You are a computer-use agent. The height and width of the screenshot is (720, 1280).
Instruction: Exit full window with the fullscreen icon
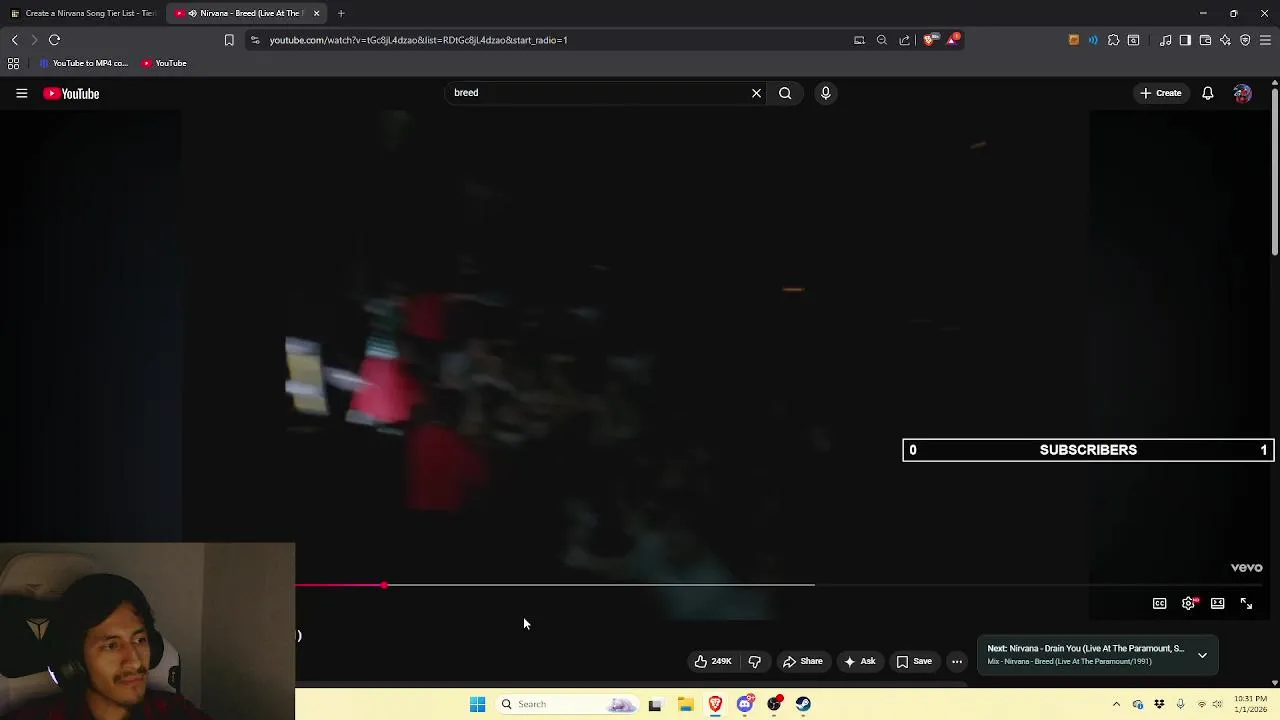click(x=1246, y=604)
